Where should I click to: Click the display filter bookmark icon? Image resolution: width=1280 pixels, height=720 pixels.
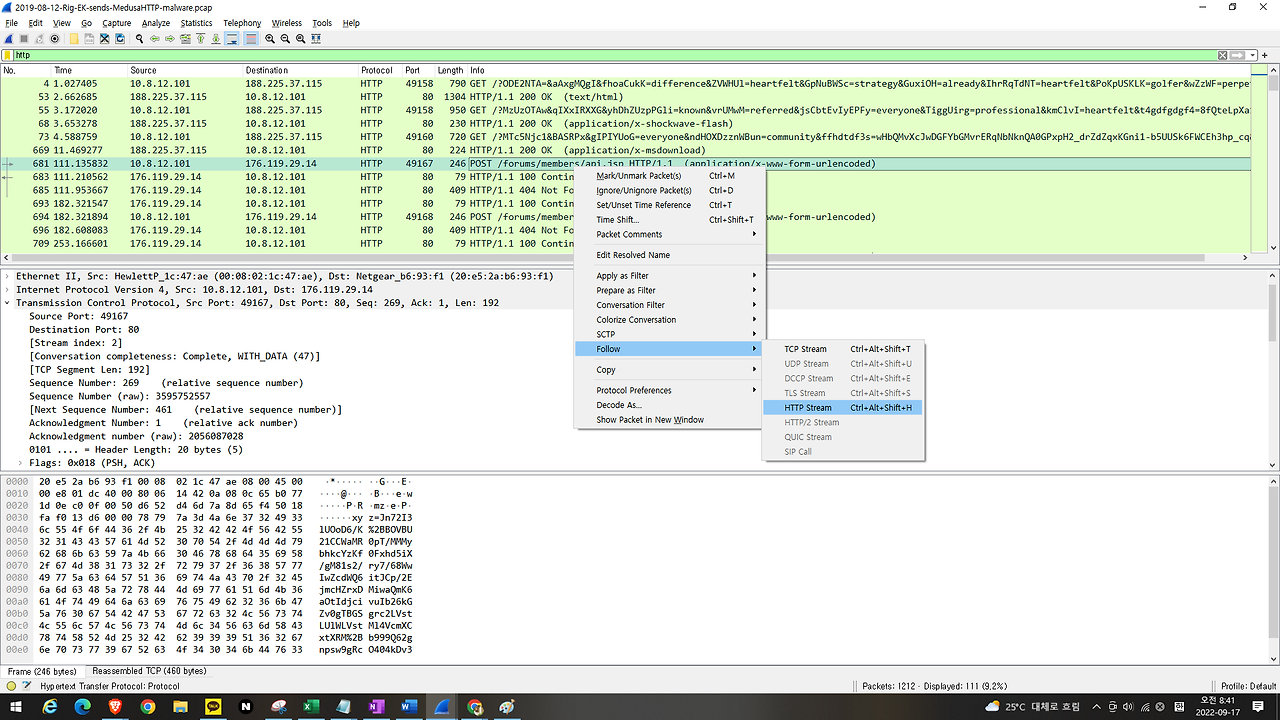(x=8, y=55)
